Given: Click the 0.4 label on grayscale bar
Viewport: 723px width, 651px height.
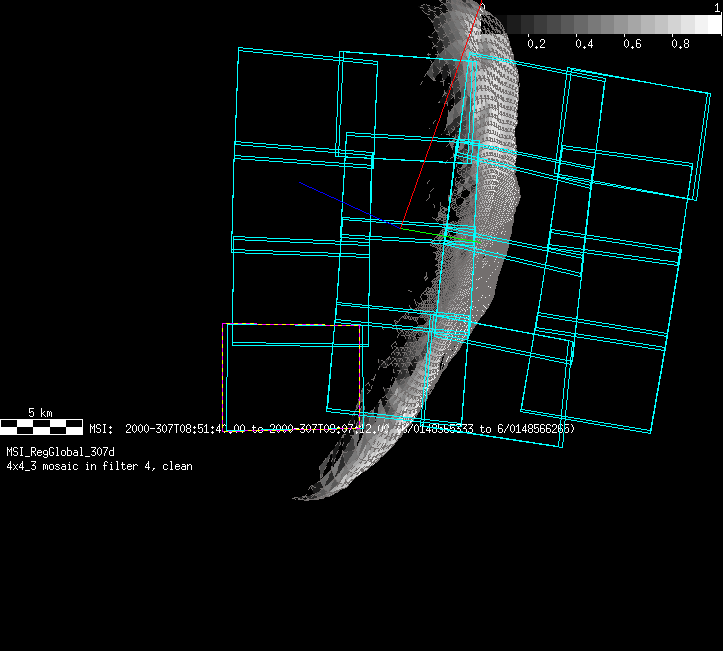Looking at the screenshot, I should [x=584, y=44].
